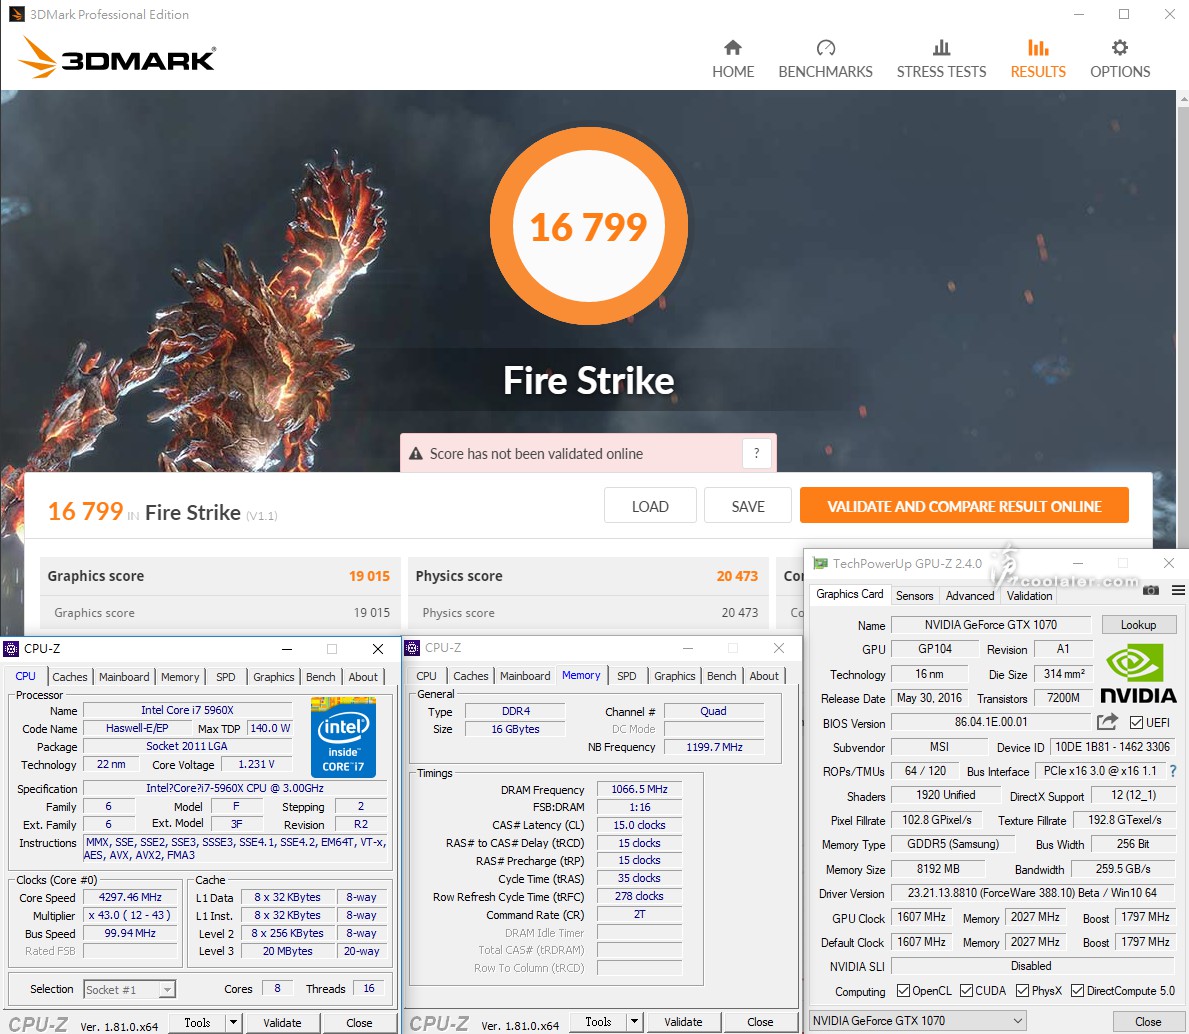Open the Validation tab in GPU-Z

1029,596
